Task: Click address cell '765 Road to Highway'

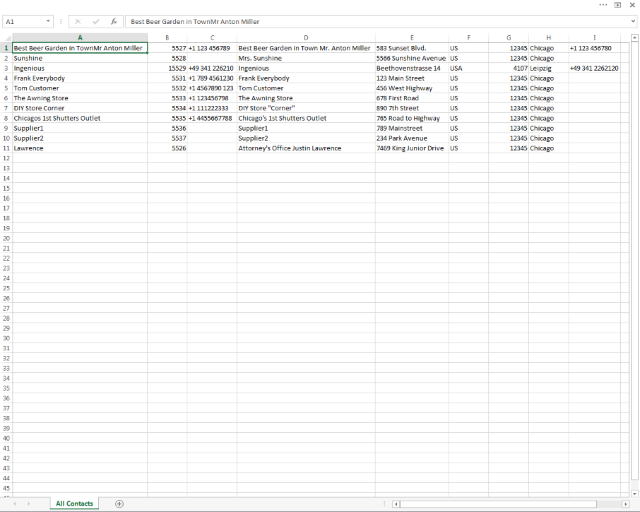Action: tap(412, 118)
